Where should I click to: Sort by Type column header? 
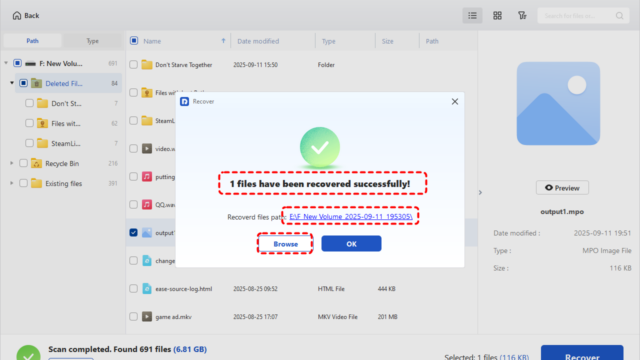(328, 41)
